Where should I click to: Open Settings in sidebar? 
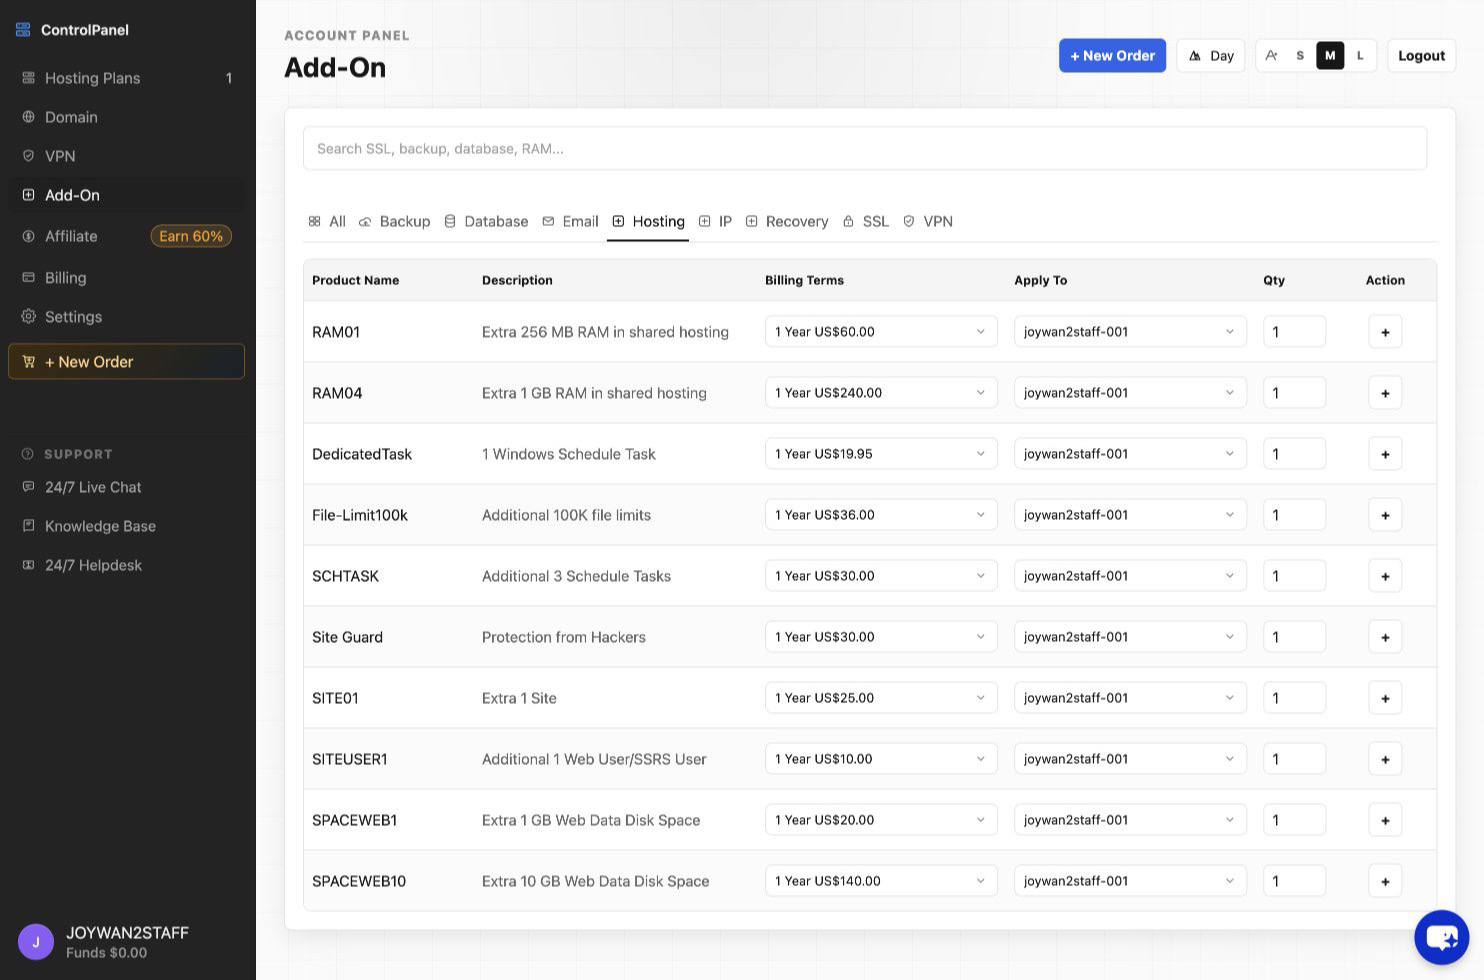[126, 317]
